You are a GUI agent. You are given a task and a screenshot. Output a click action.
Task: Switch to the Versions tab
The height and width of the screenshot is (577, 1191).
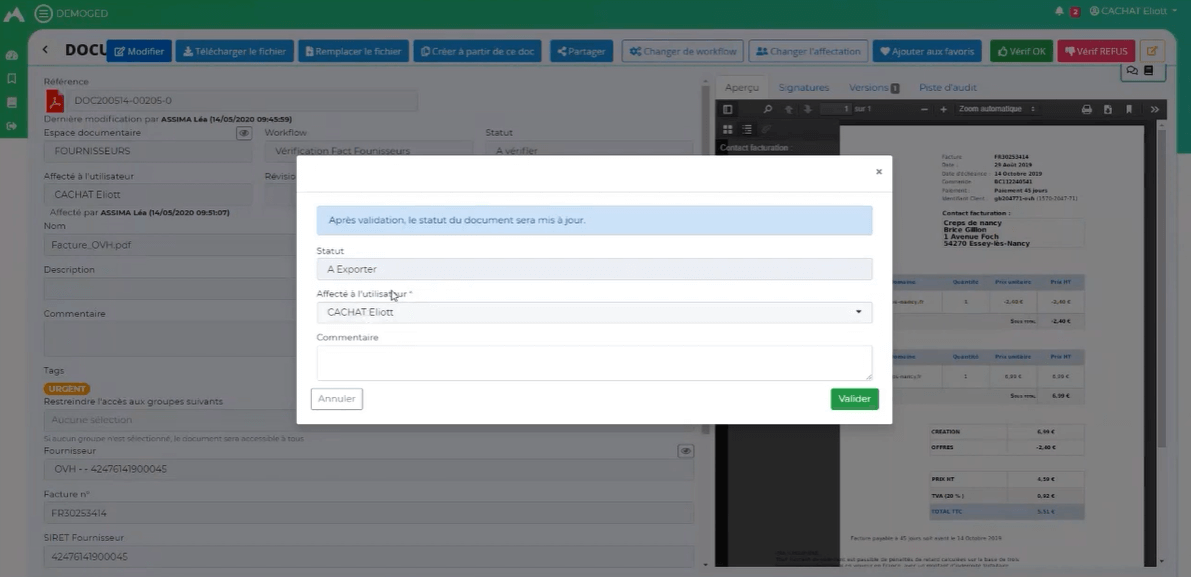click(874, 87)
